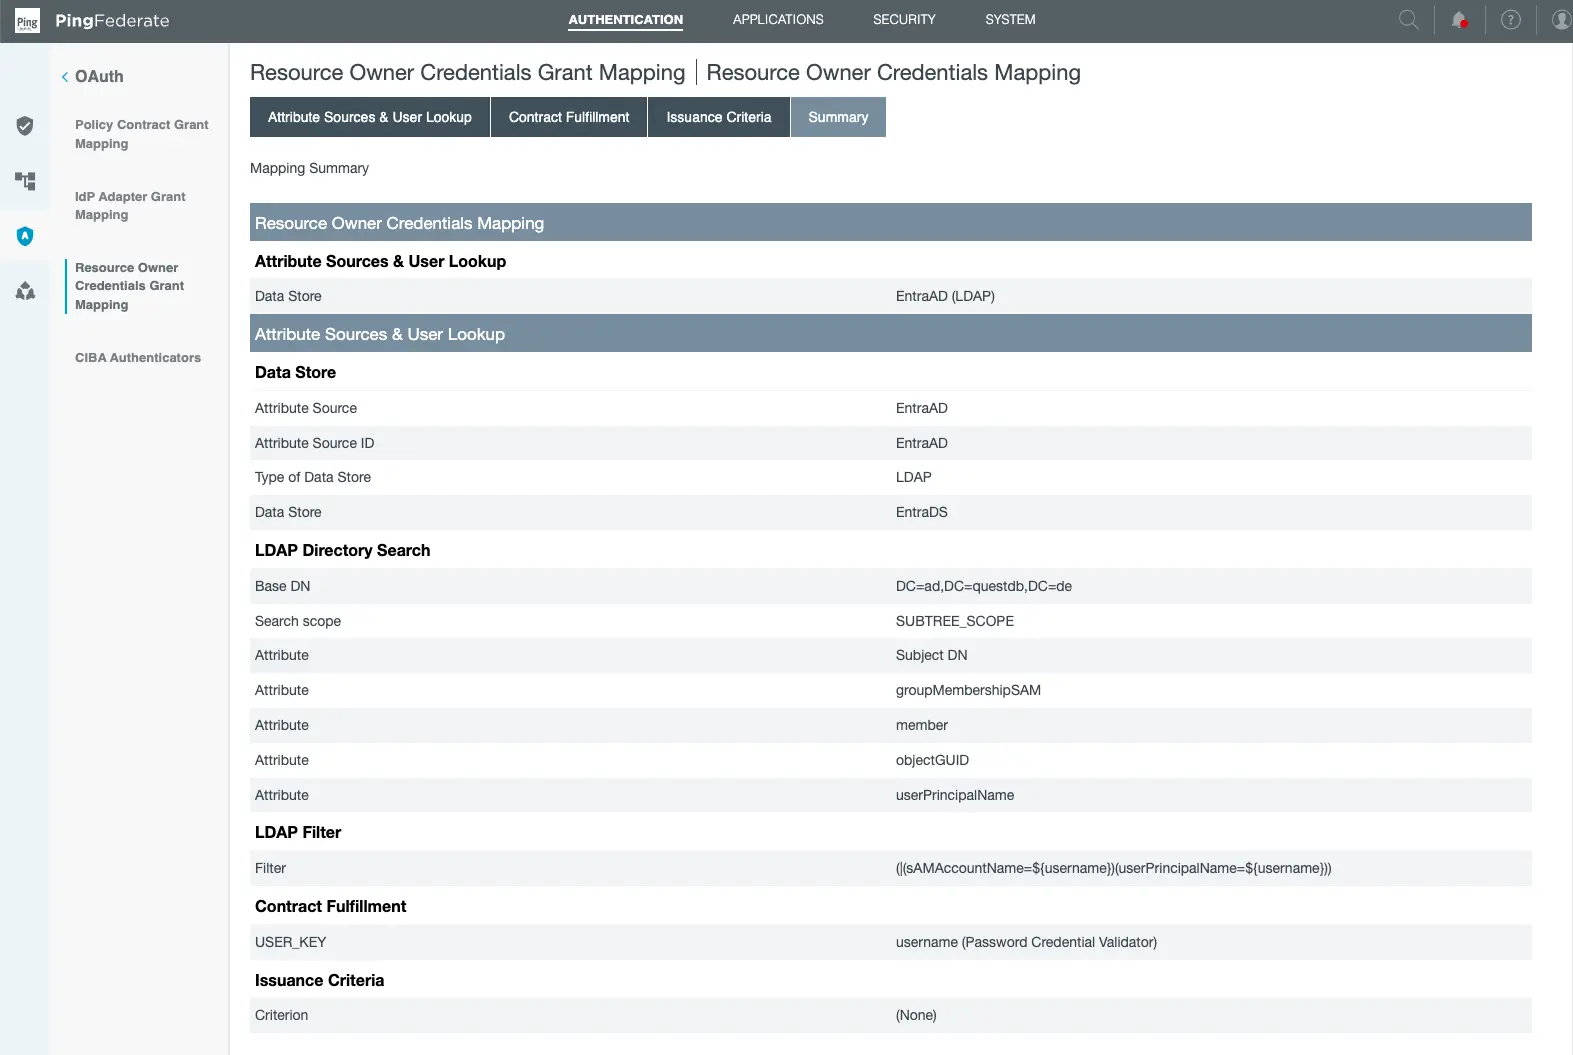
Task: Switch to Attribute Sources & User Lookup tab
Action: (x=370, y=117)
